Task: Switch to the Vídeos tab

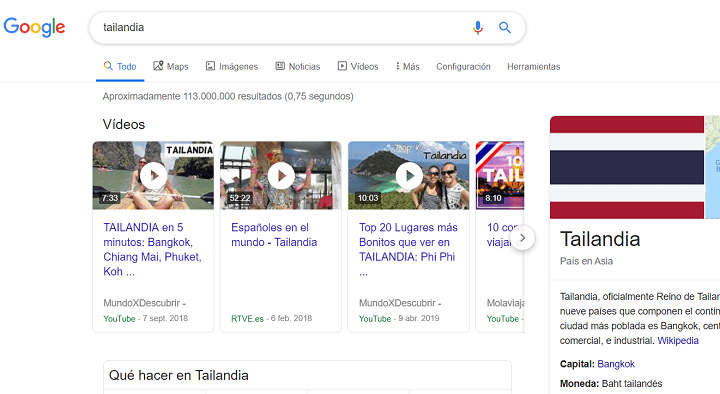Action: 358,67
